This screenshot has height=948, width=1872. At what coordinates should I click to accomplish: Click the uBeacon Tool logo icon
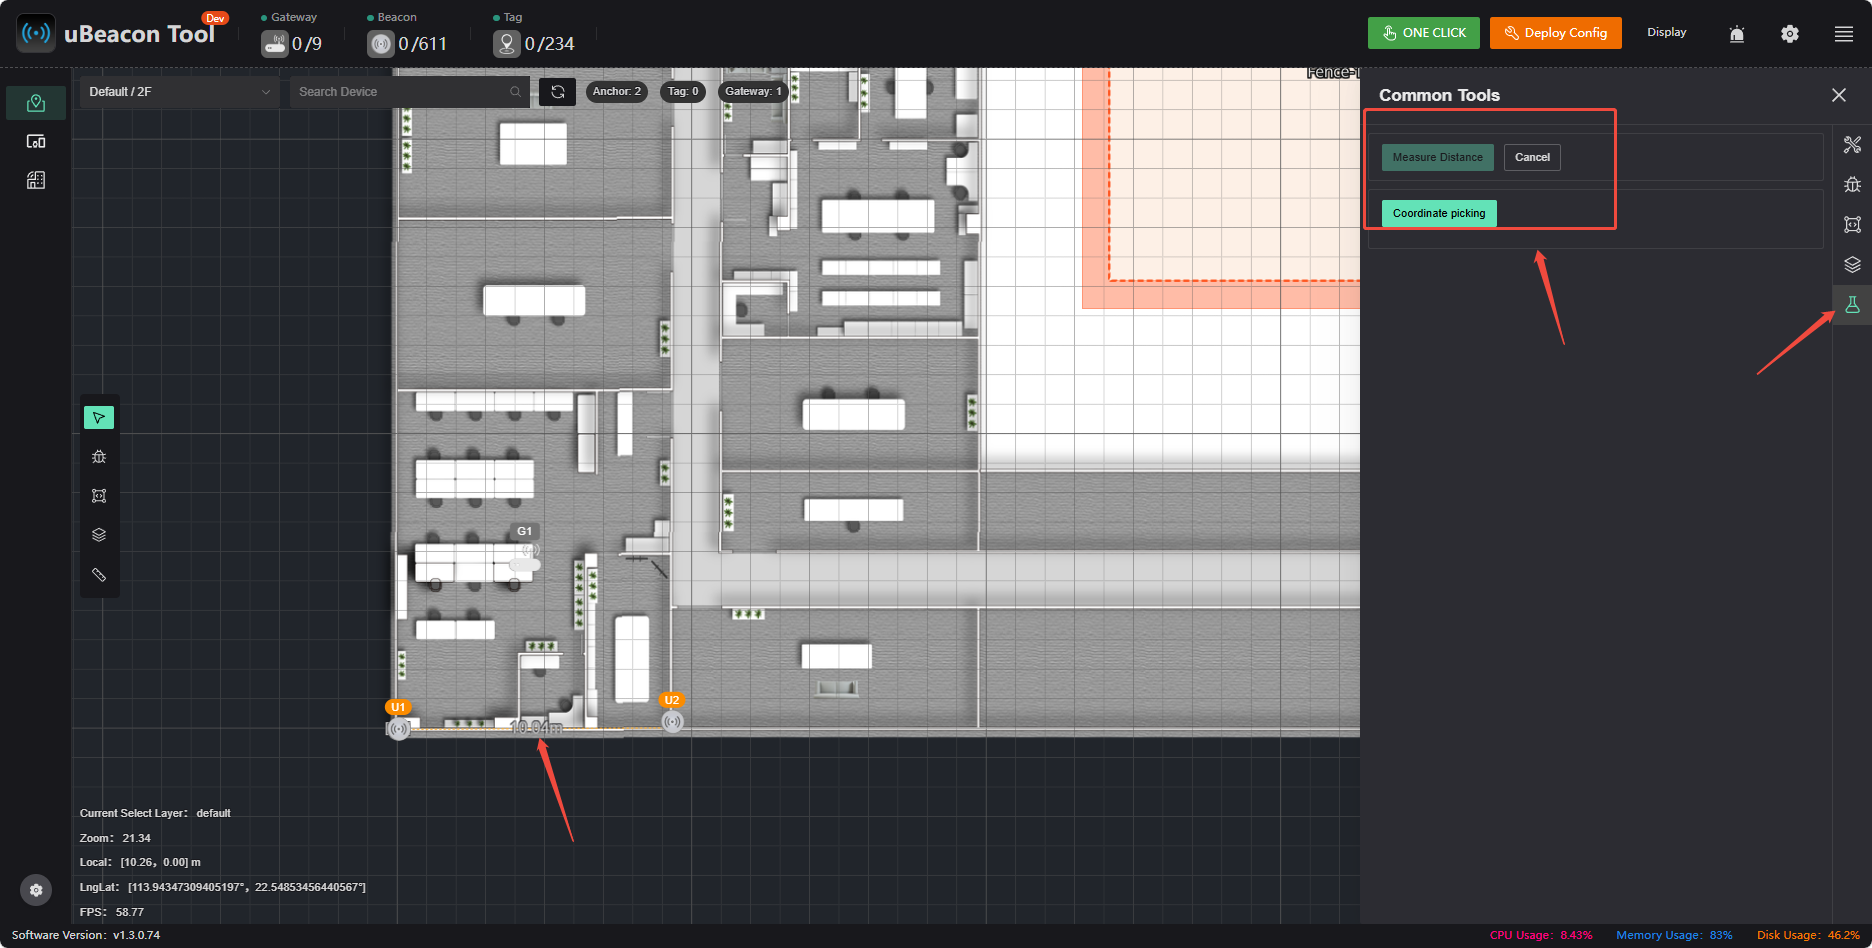click(36, 33)
